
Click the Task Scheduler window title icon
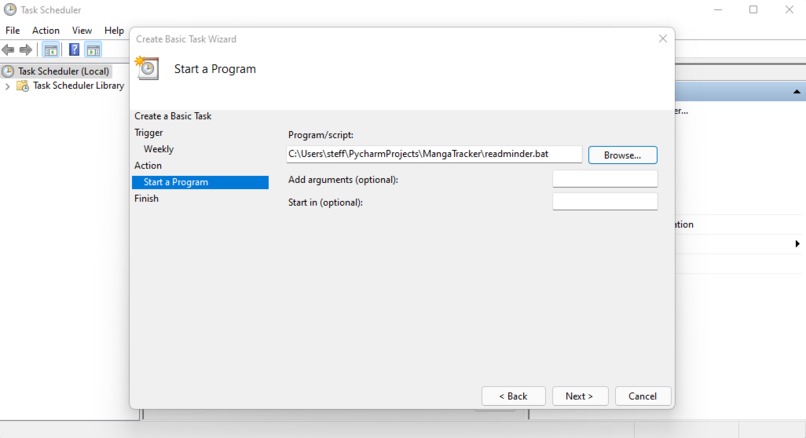point(10,10)
